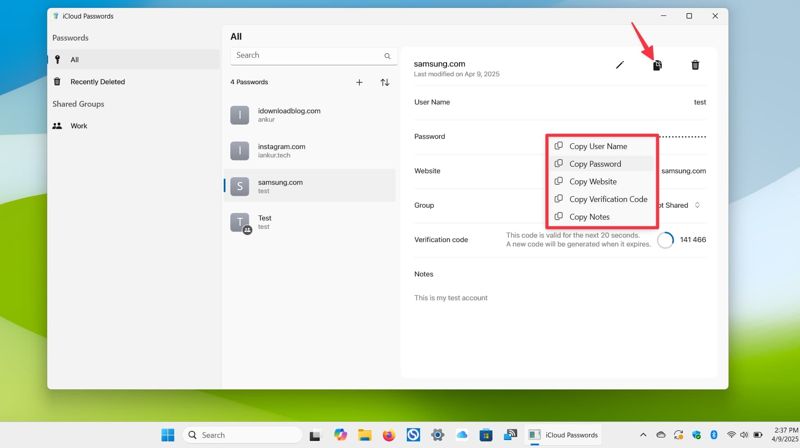This screenshot has height=448, width=800.
Task: Click the verification code countdown ring
Action: point(665,240)
